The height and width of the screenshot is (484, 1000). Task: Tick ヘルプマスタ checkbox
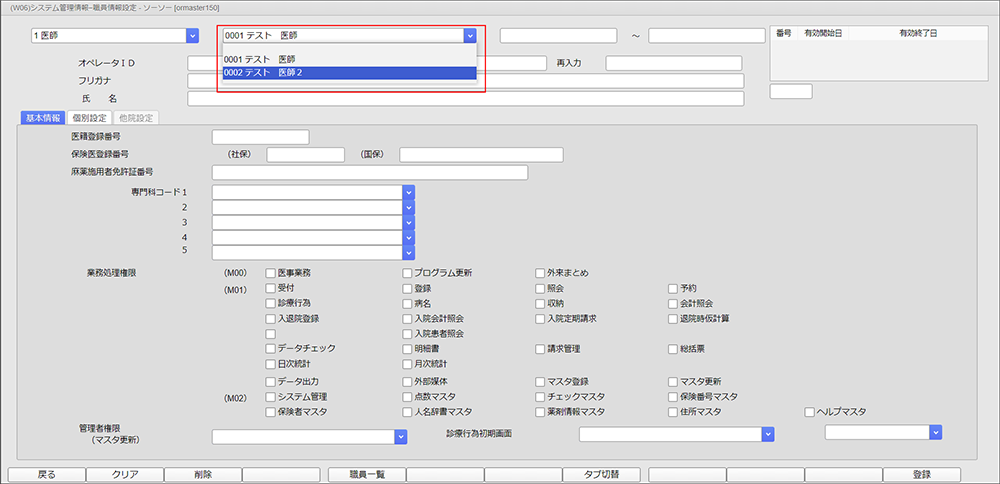coord(810,412)
